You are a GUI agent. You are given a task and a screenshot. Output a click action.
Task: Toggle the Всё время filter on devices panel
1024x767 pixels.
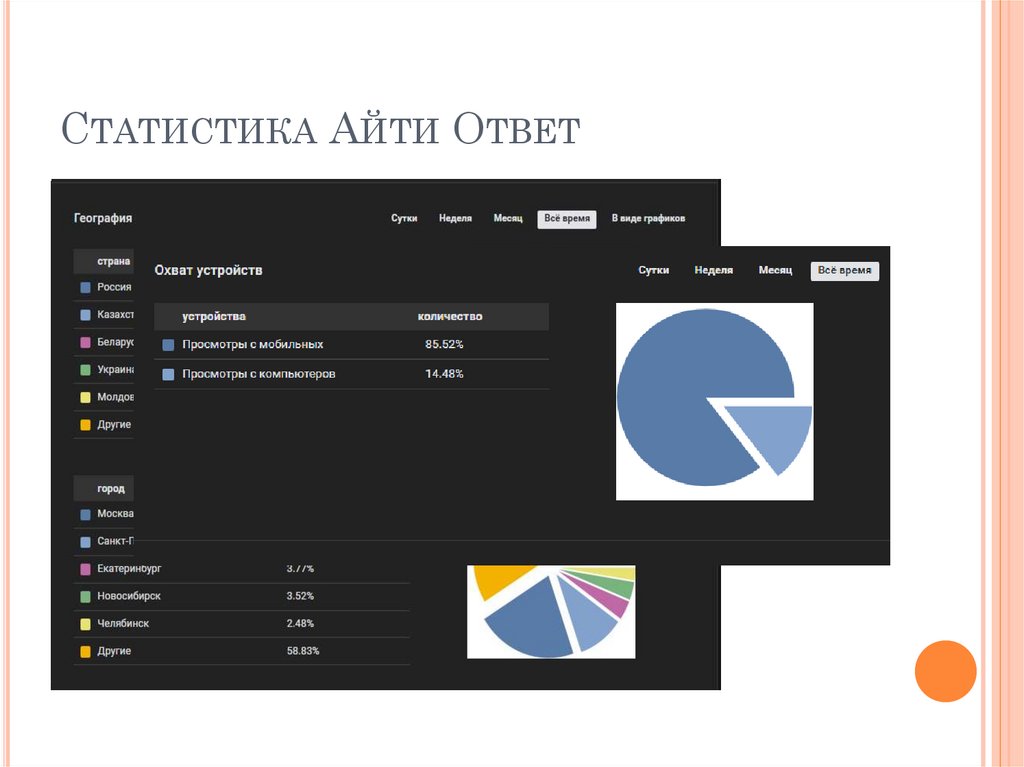click(x=845, y=270)
